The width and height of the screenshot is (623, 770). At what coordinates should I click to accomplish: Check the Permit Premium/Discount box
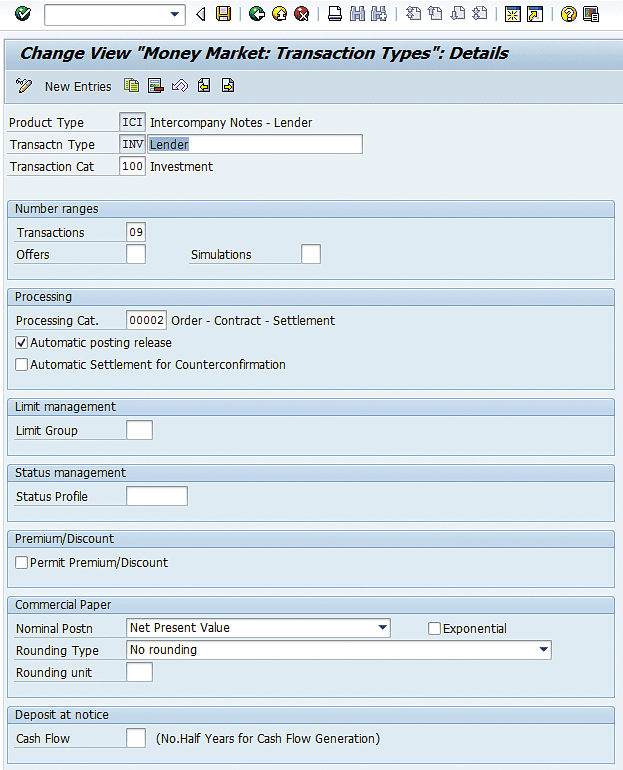click(x=22, y=563)
